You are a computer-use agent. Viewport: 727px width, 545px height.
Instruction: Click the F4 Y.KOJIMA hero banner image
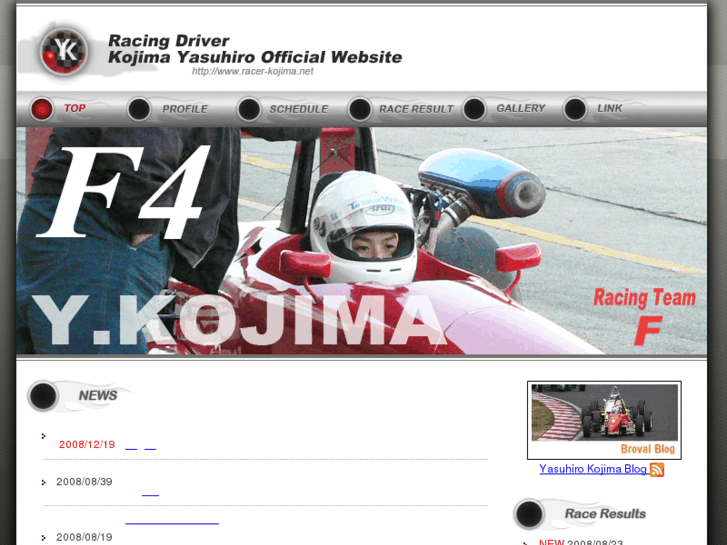362,241
